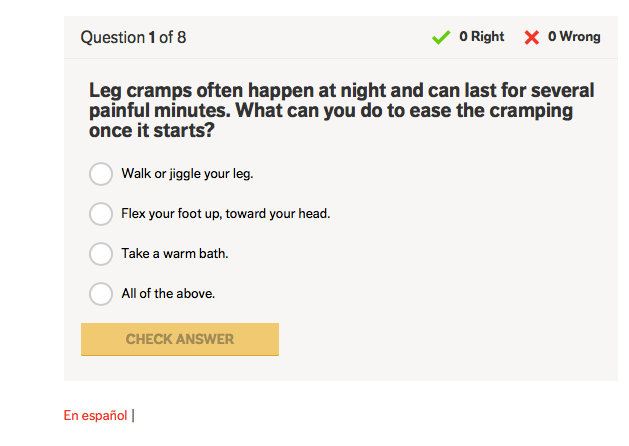
Task: Mark the "All of the above" radio button
Action: pos(101,294)
